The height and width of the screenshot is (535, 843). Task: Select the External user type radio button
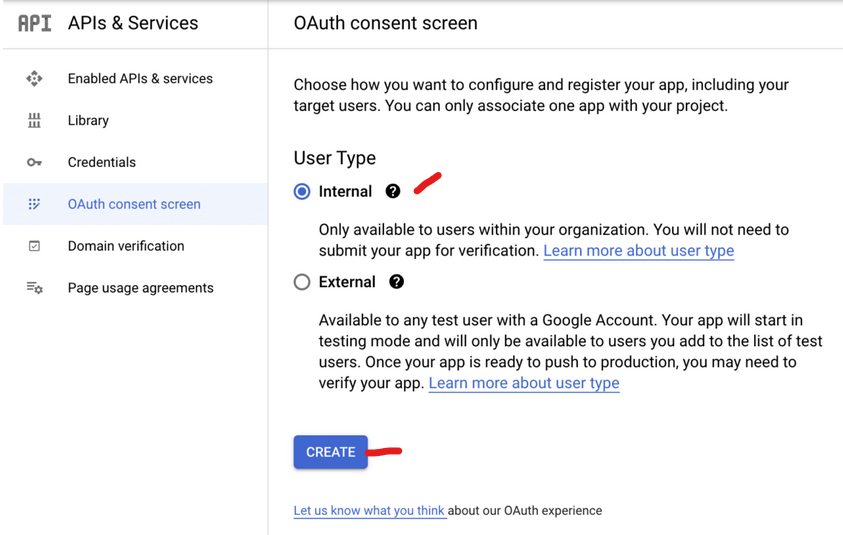point(302,282)
